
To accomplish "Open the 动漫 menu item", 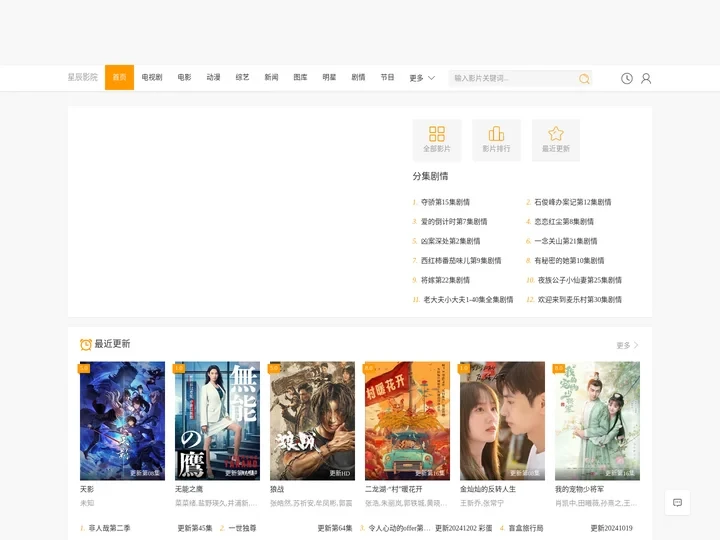I will [x=213, y=77].
